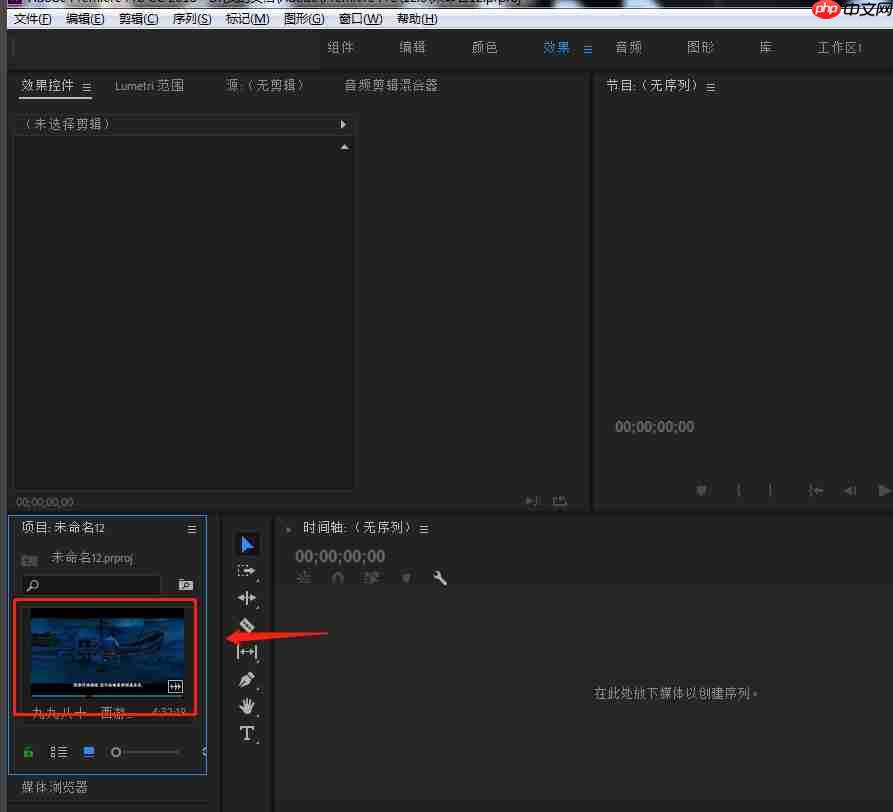Toggle Linked Selection in timeline

tap(373, 578)
